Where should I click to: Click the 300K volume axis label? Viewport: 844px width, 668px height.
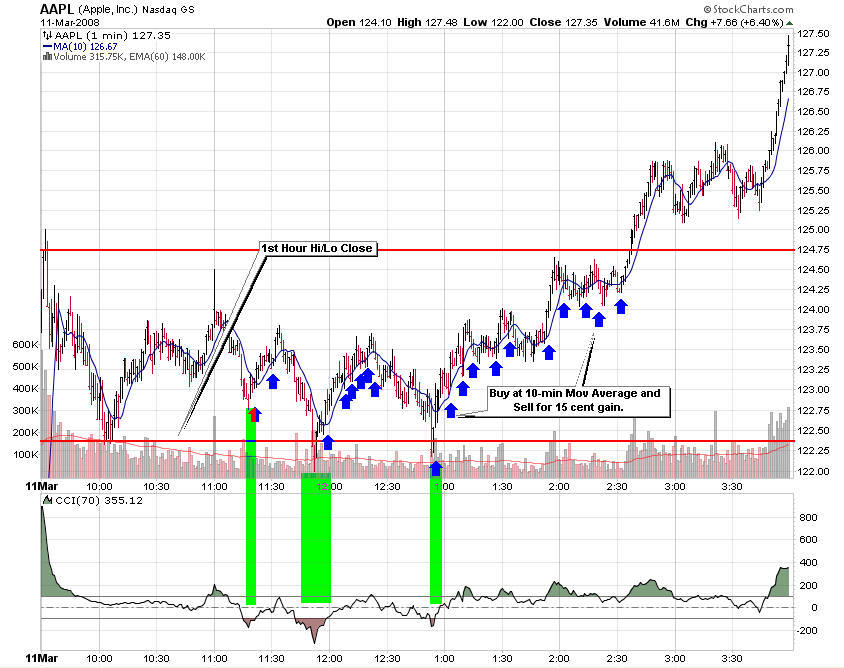pos(25,411)
